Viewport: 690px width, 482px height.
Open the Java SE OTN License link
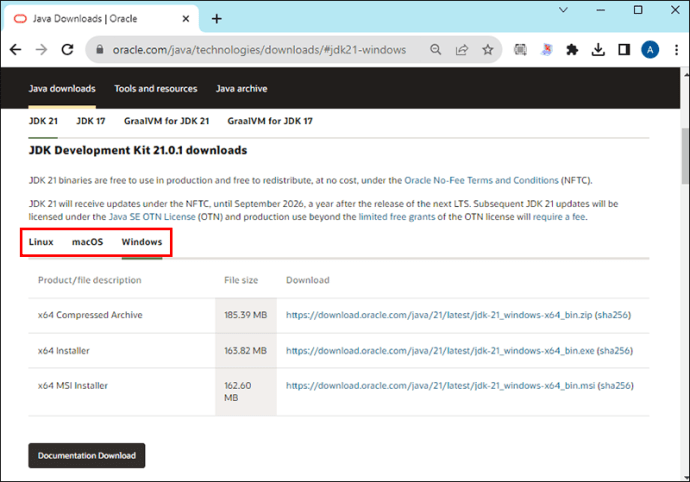[152, 217]
